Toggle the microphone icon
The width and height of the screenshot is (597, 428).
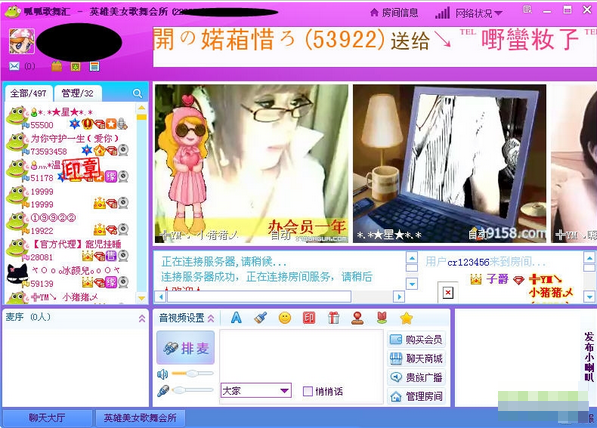[163, 391]
